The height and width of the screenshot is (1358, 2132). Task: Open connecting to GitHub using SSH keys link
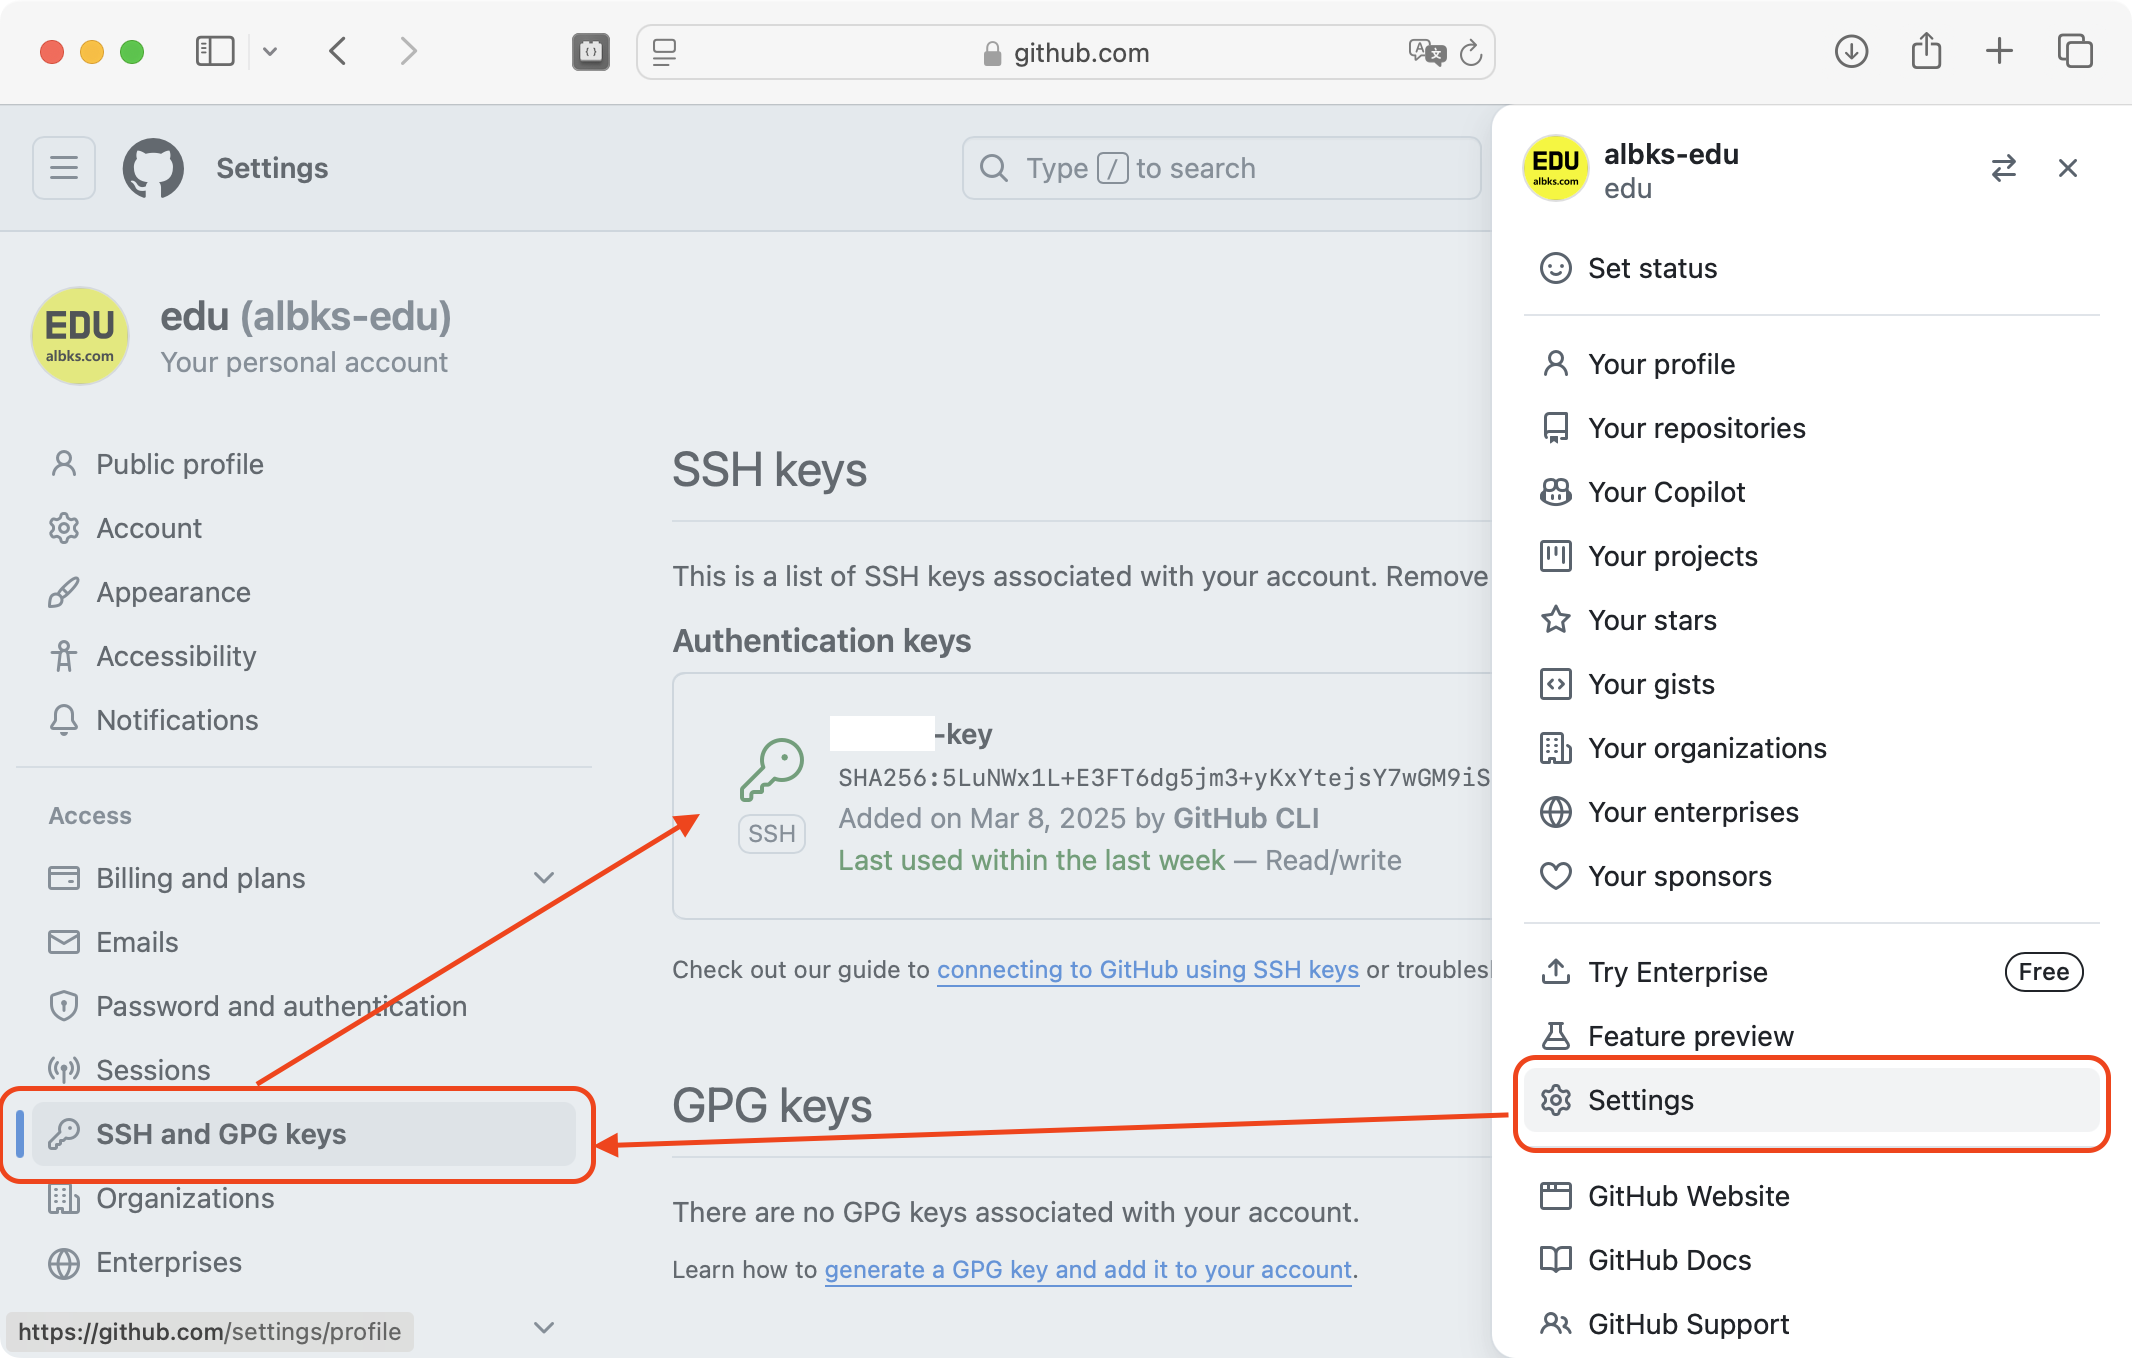[x=1147, y=969]
